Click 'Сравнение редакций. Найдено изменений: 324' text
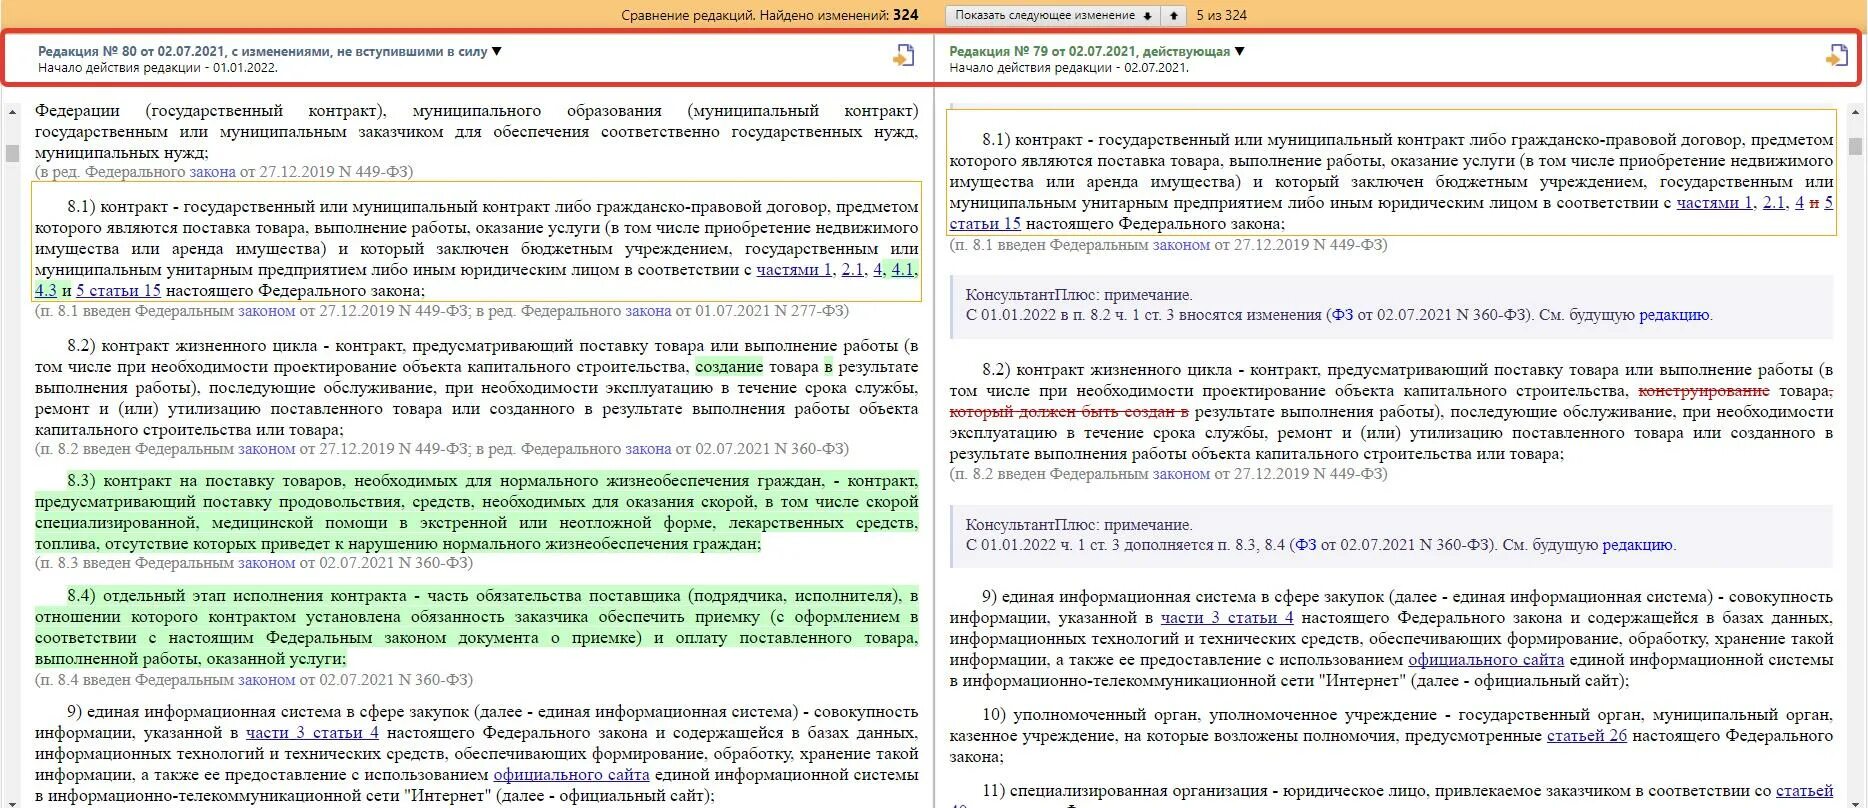The image size is (1868, 808). tap(770, 15)
